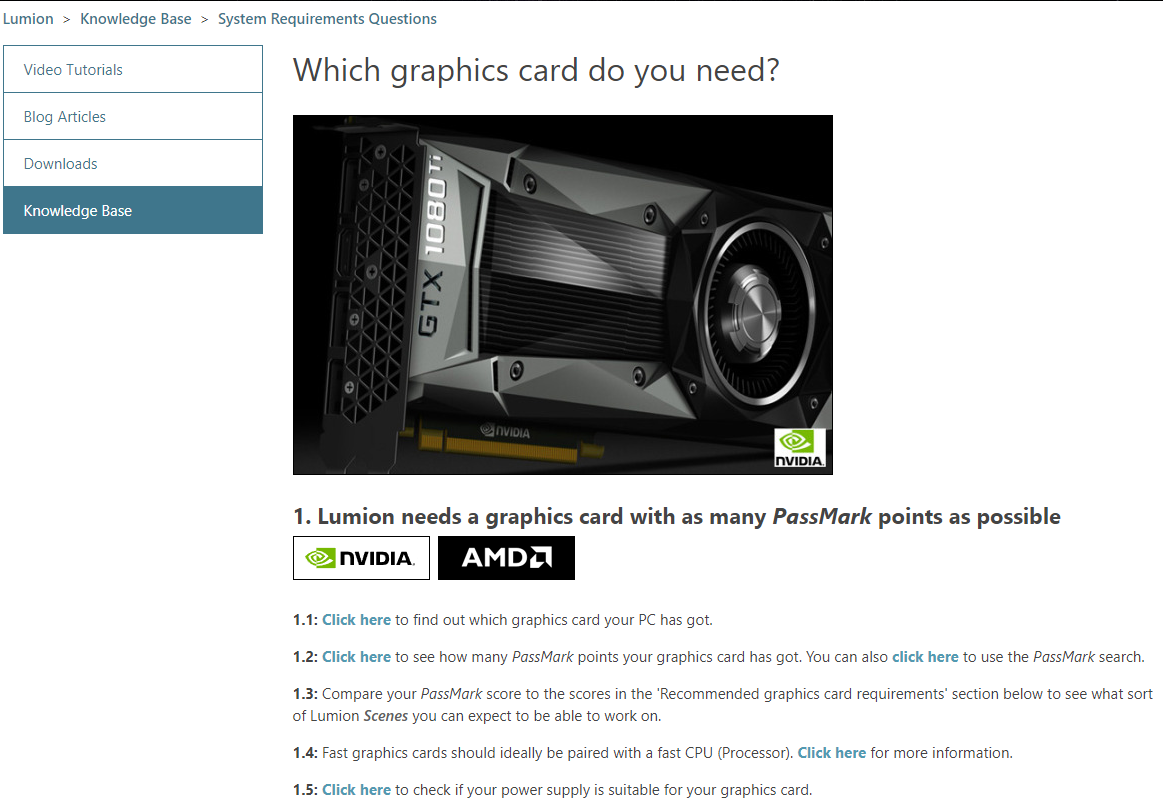Click NVIDIA logo in image corner
Screen dimensions: 1163x810
coord(800,448)
